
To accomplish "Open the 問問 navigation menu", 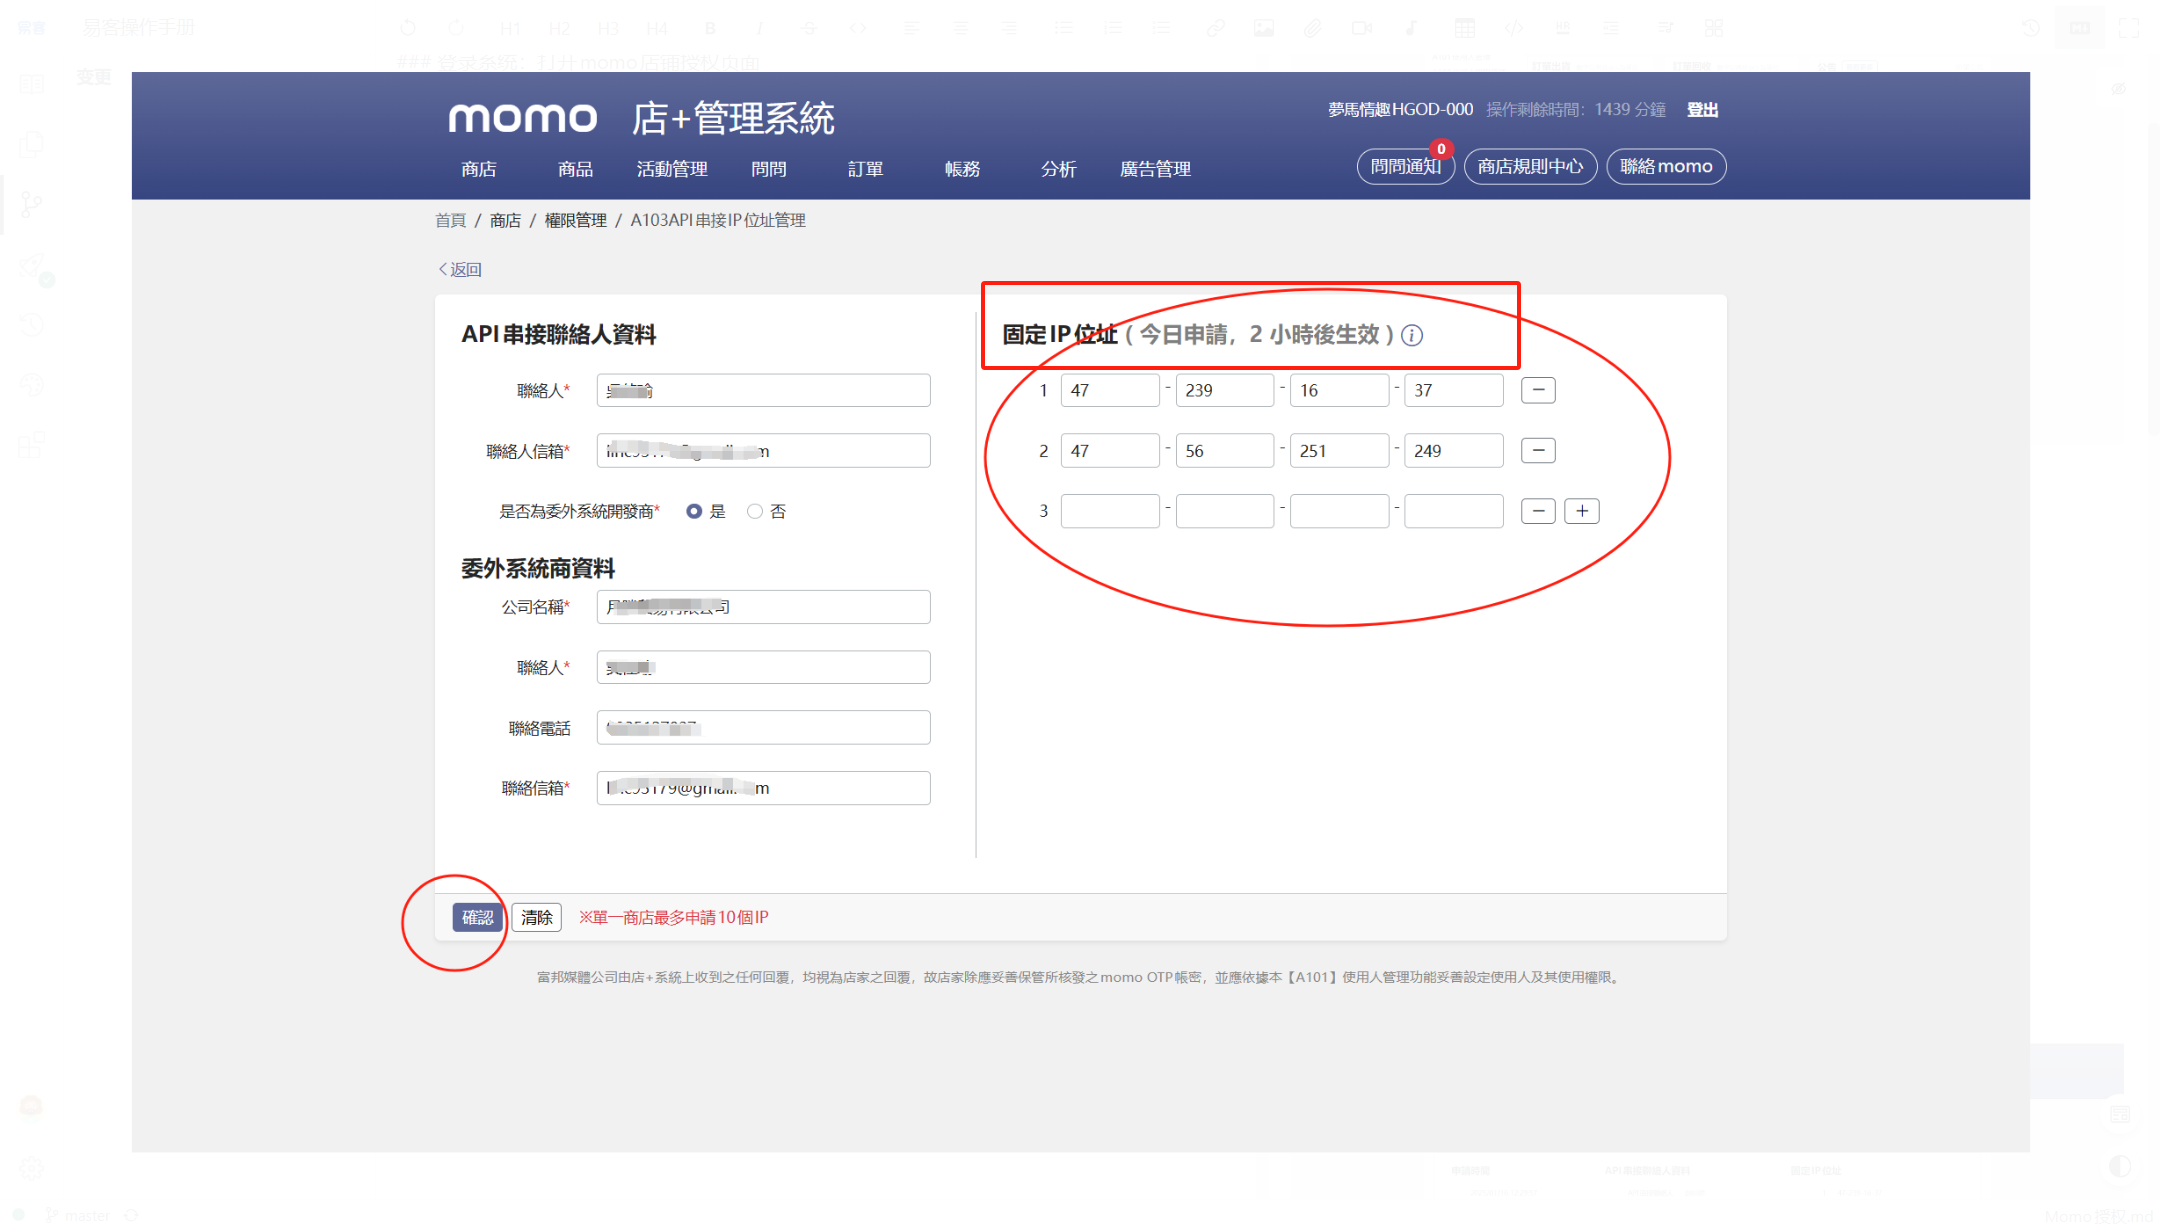I will pyautogui.click(x=769, y=169).
